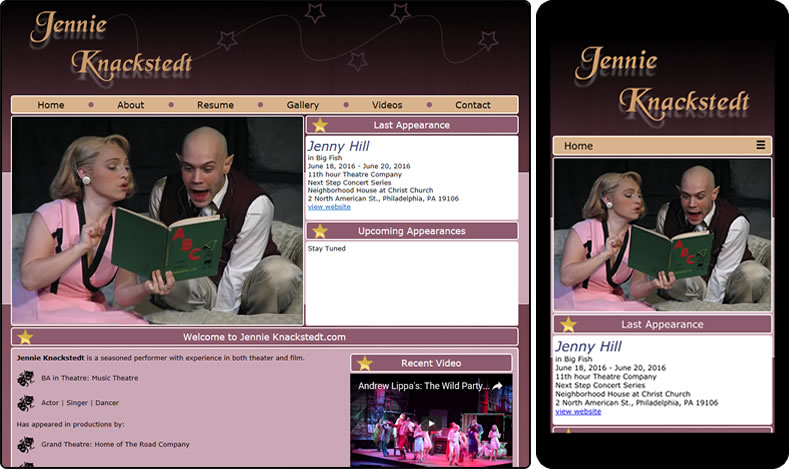
Task: Click the star icon in mobile Last Appearance header
Action: (x=568, y=324)
